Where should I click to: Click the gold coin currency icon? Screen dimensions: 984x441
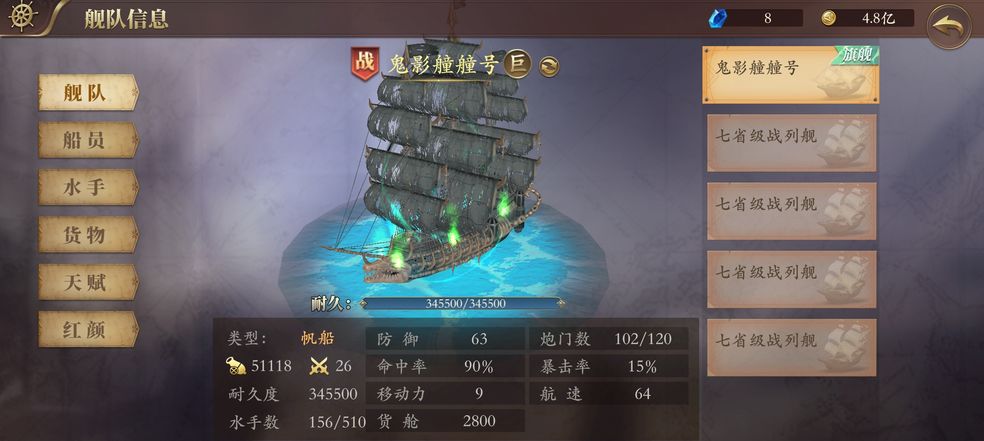click(829, 18)
